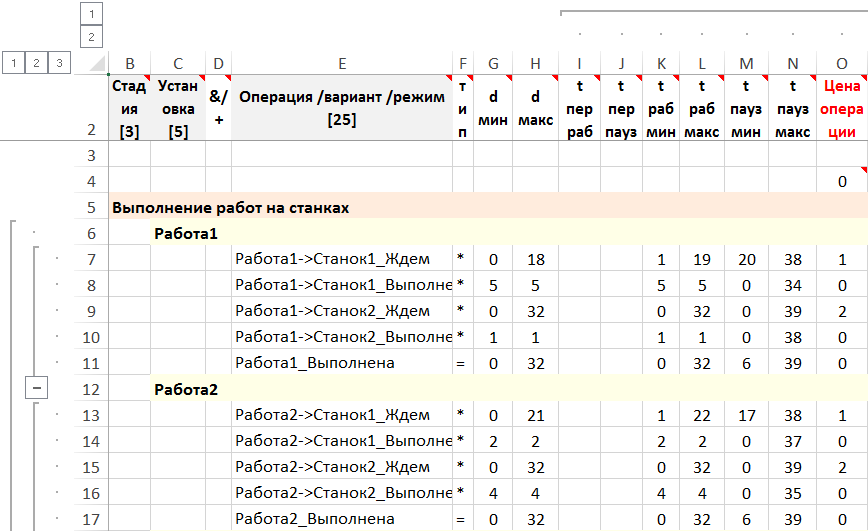
Task: Click column outline level 1 button
Action: pyautogui.click(x=92, y=14)
